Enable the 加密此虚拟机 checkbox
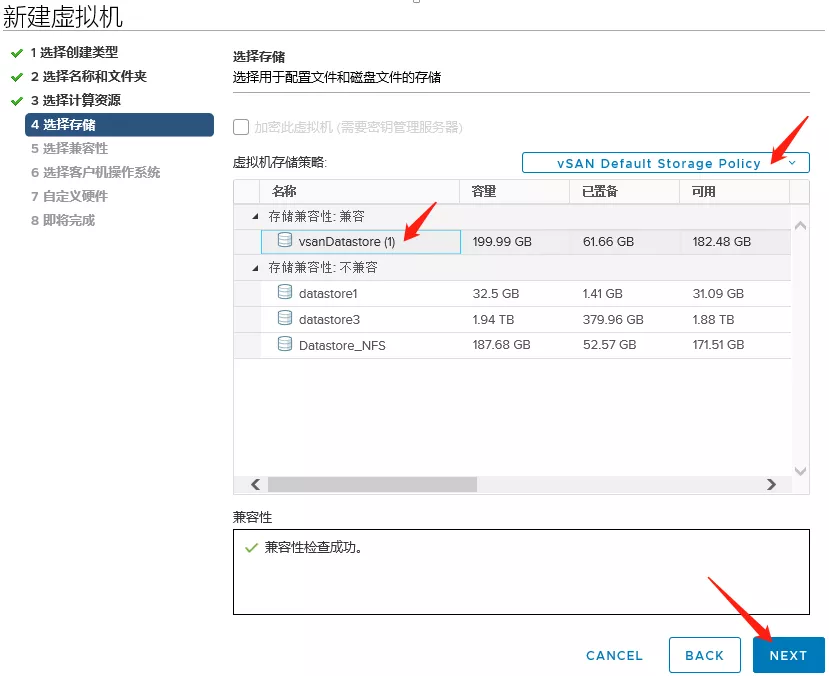The width and height of the screenshot is (829, 676). [241, 127]
